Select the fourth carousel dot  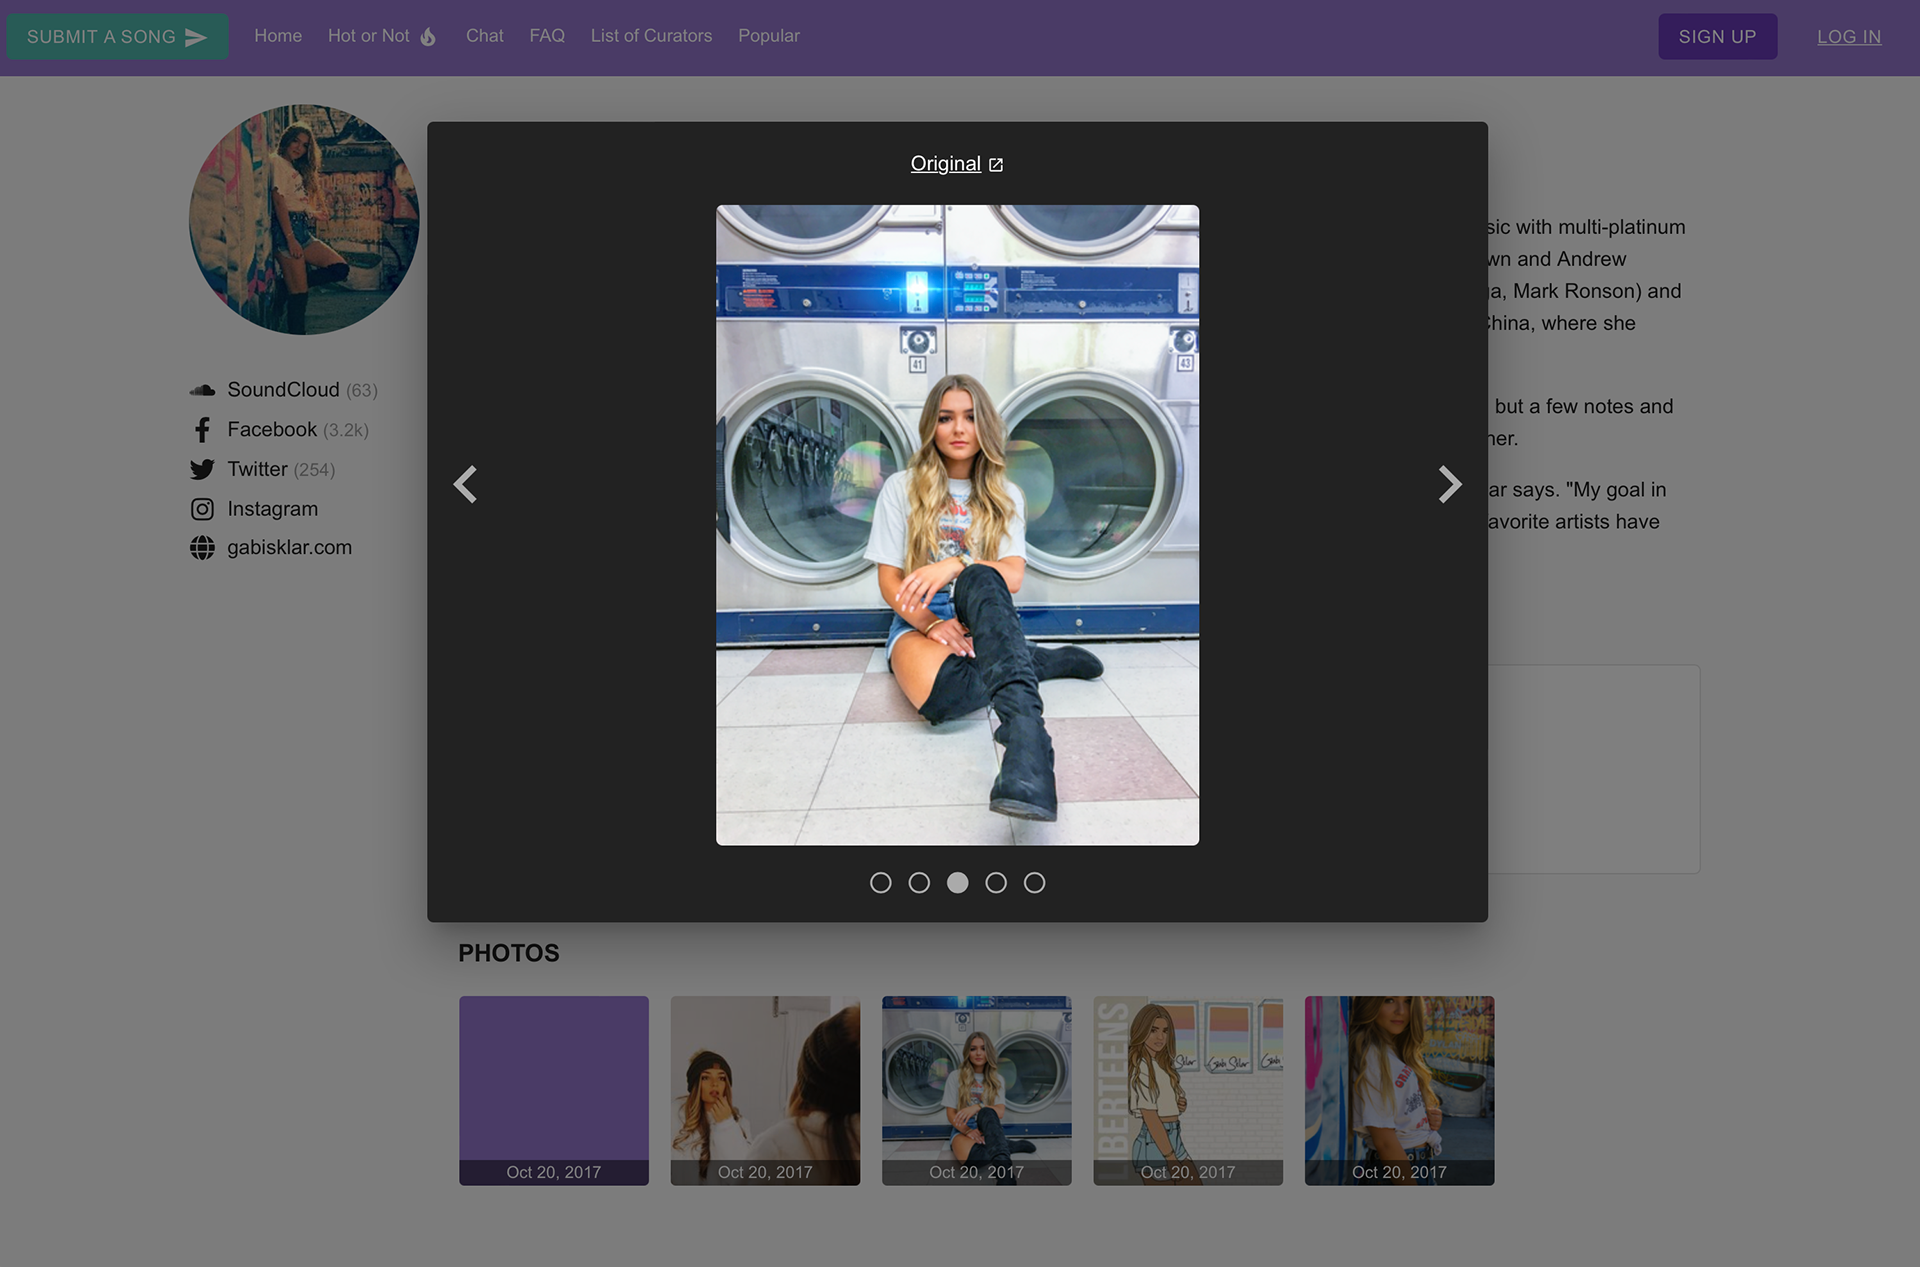pos(996,882)
